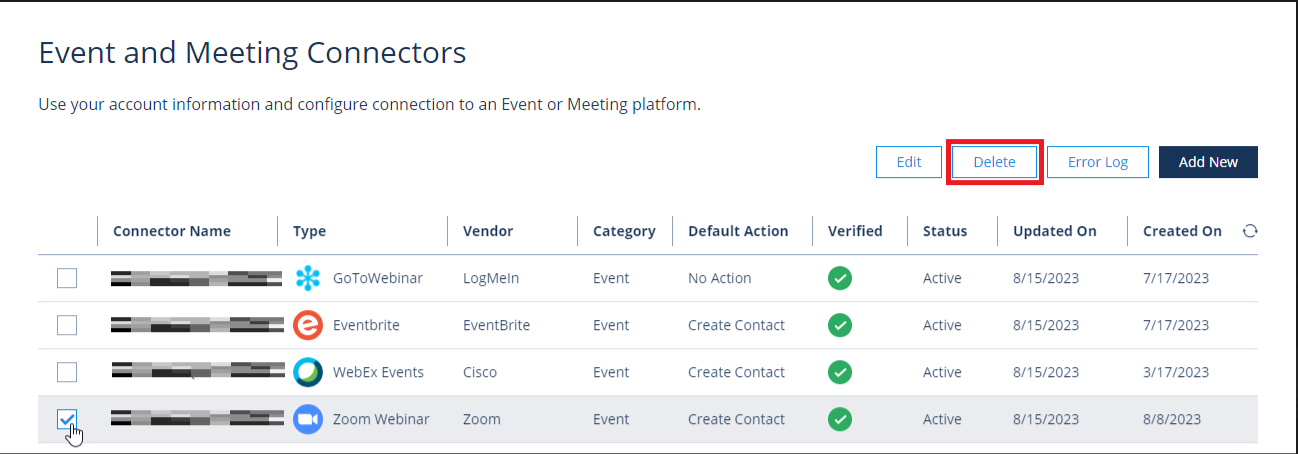Viewport: 1298px width, 454px height.
Task: Click the green verified checkmark for Zoom Webinar
Action: pyautogui.click(x=840, y=419)
